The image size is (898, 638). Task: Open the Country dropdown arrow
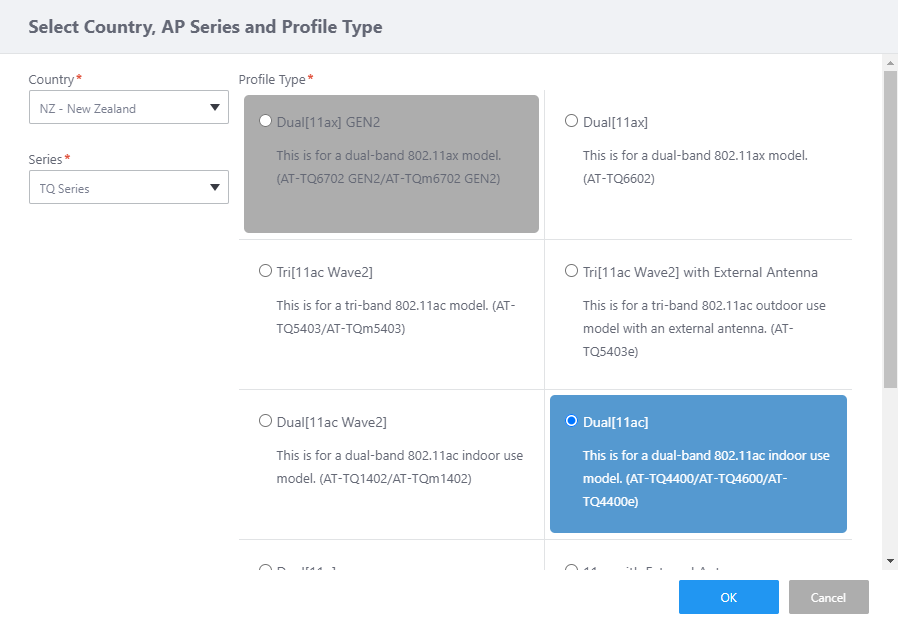pyautogui.click(x=214, y=108)
